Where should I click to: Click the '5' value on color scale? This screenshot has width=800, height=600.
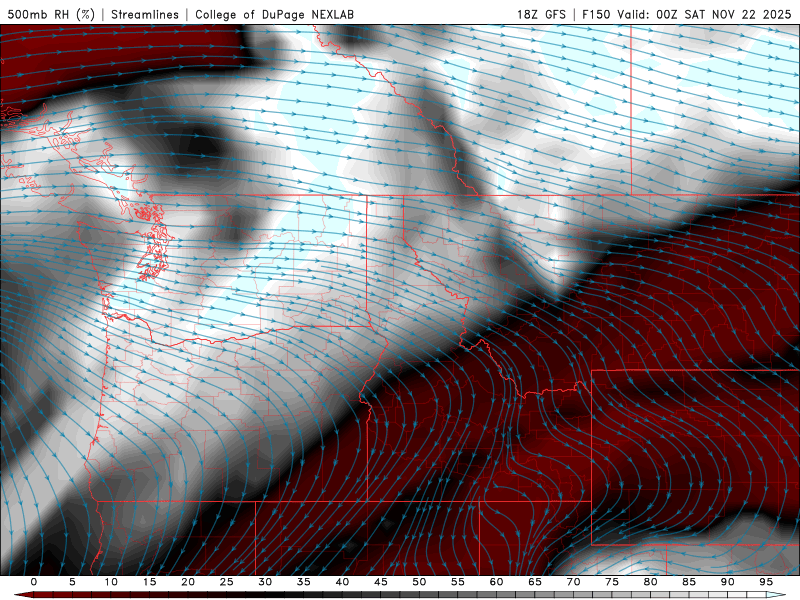pyautogui.click(x=72, y=582)
